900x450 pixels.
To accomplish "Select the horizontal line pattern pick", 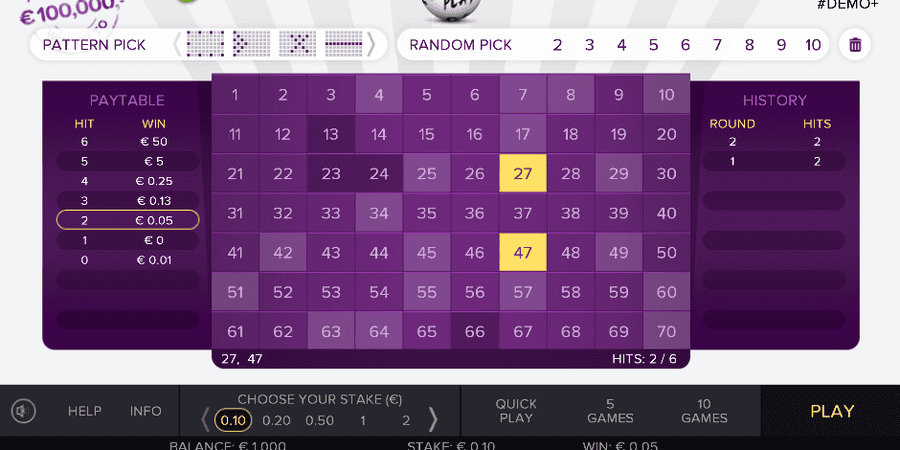I will [344, 44].
